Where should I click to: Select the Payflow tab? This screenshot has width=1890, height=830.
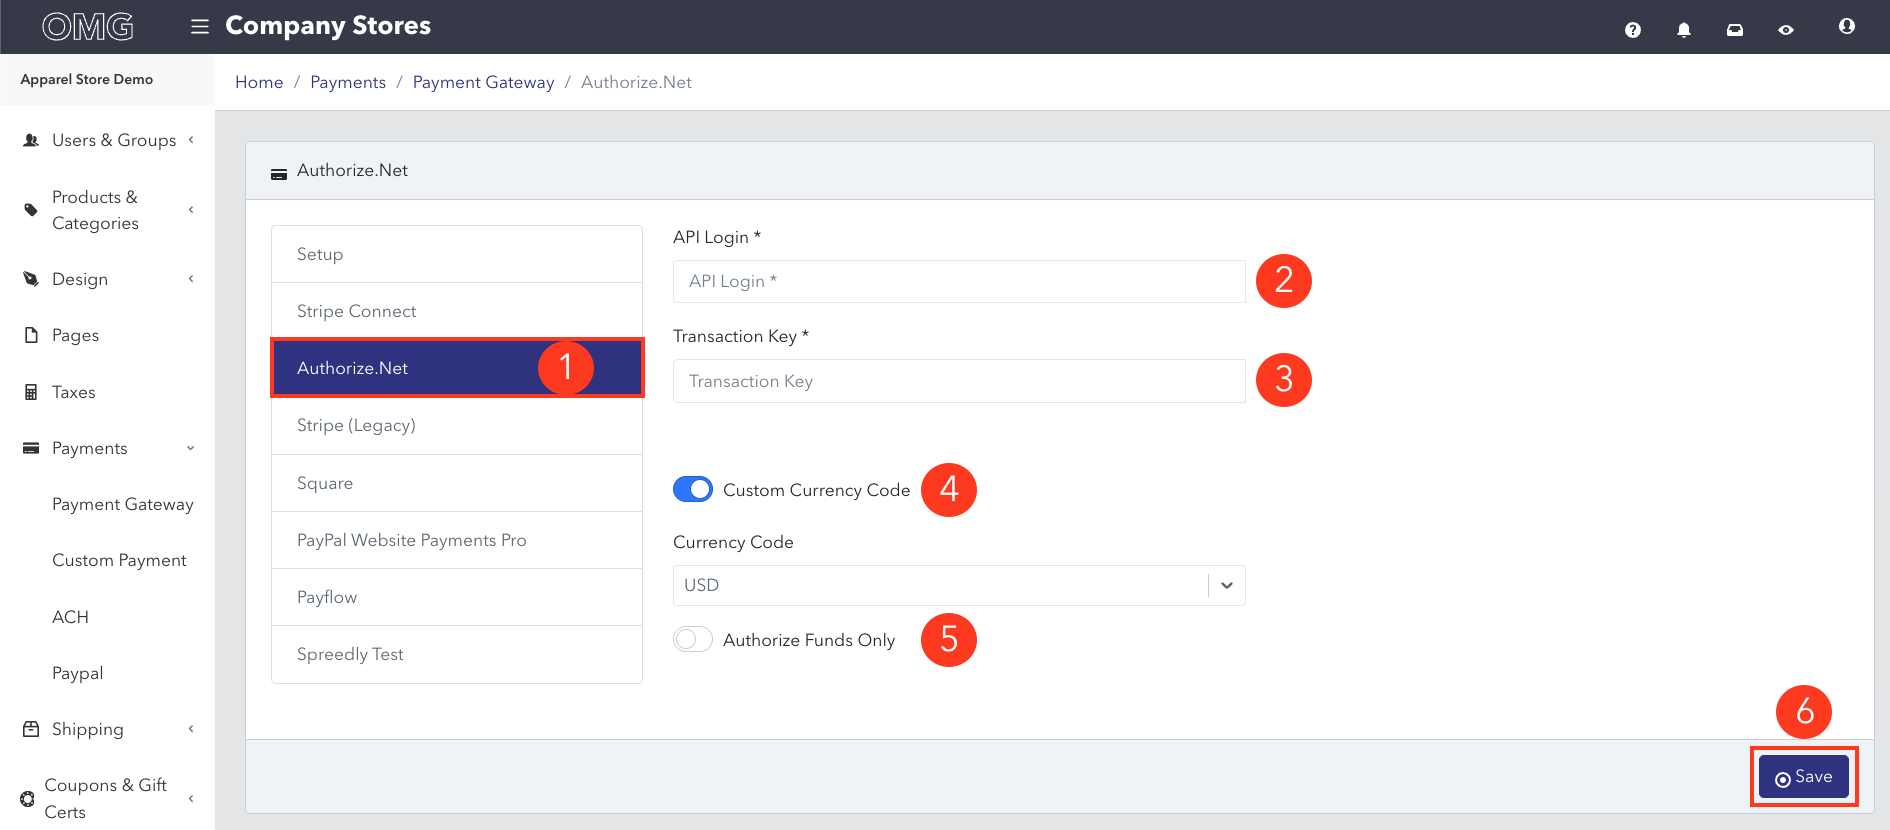point(457,597)
